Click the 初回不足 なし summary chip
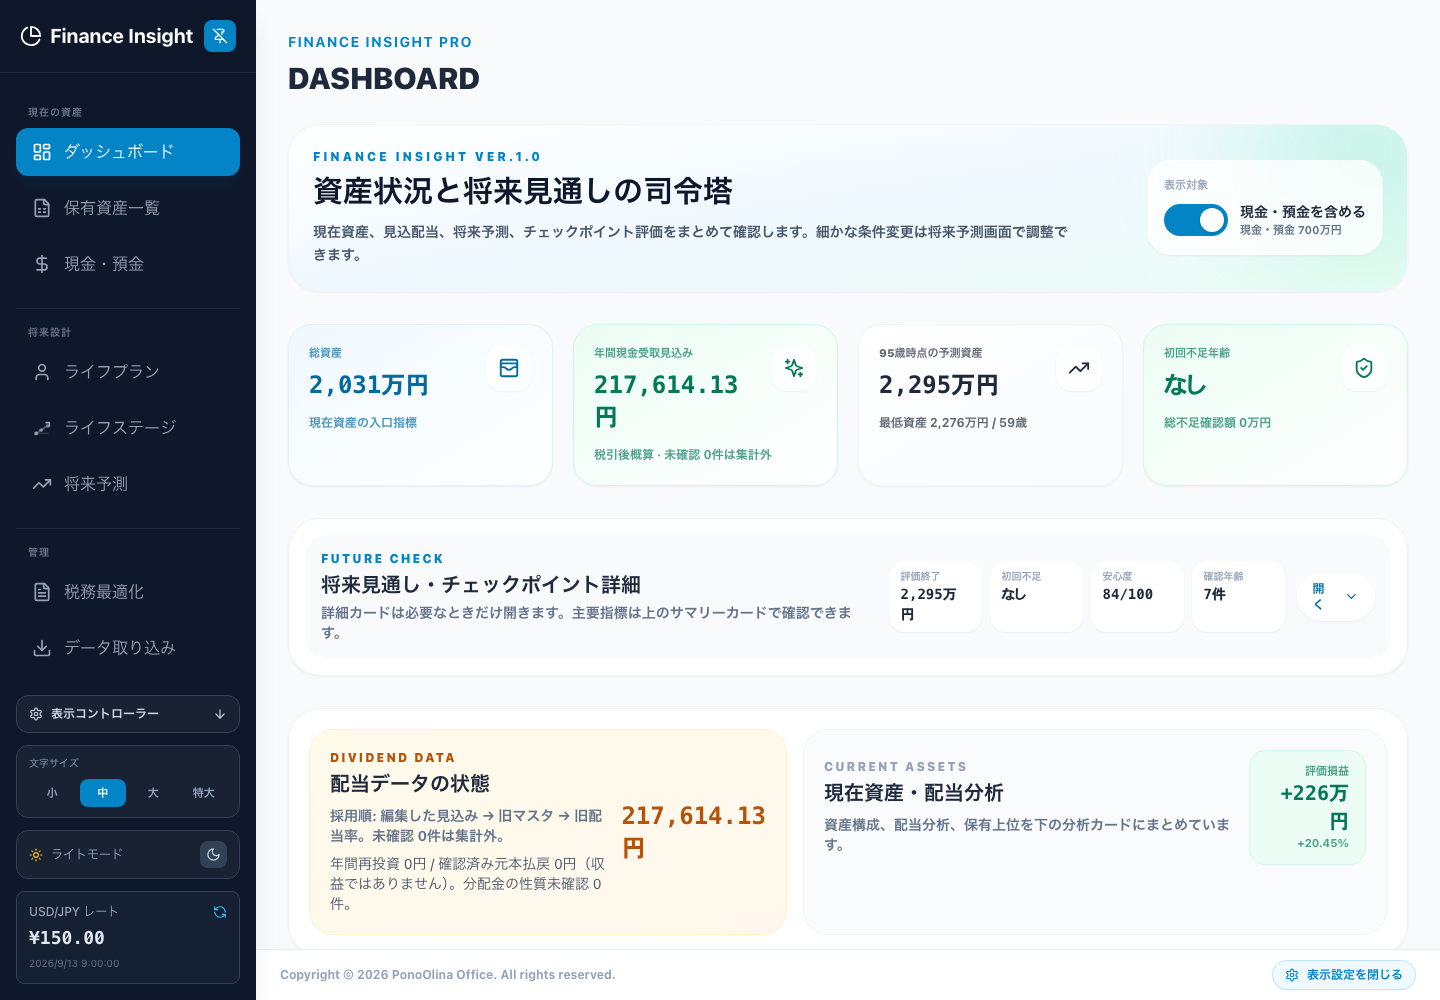The image size is (1440, 1000). pyautogui.click(x=1036, y=597)
